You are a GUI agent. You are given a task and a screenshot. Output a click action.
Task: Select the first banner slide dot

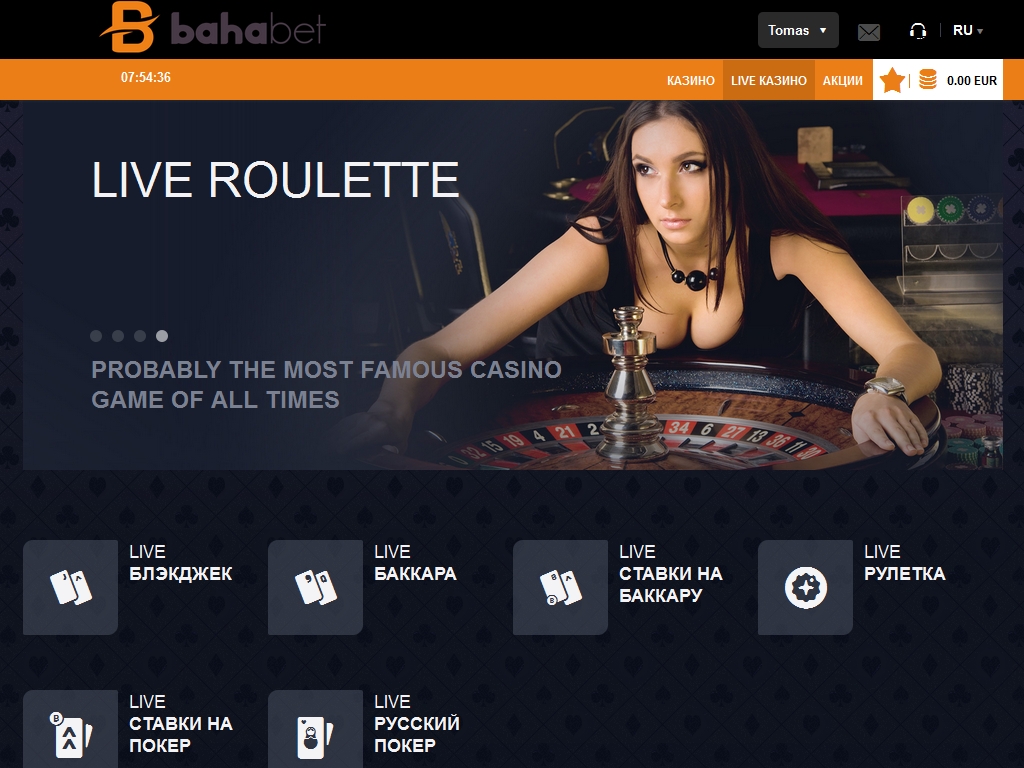[96, 336]
